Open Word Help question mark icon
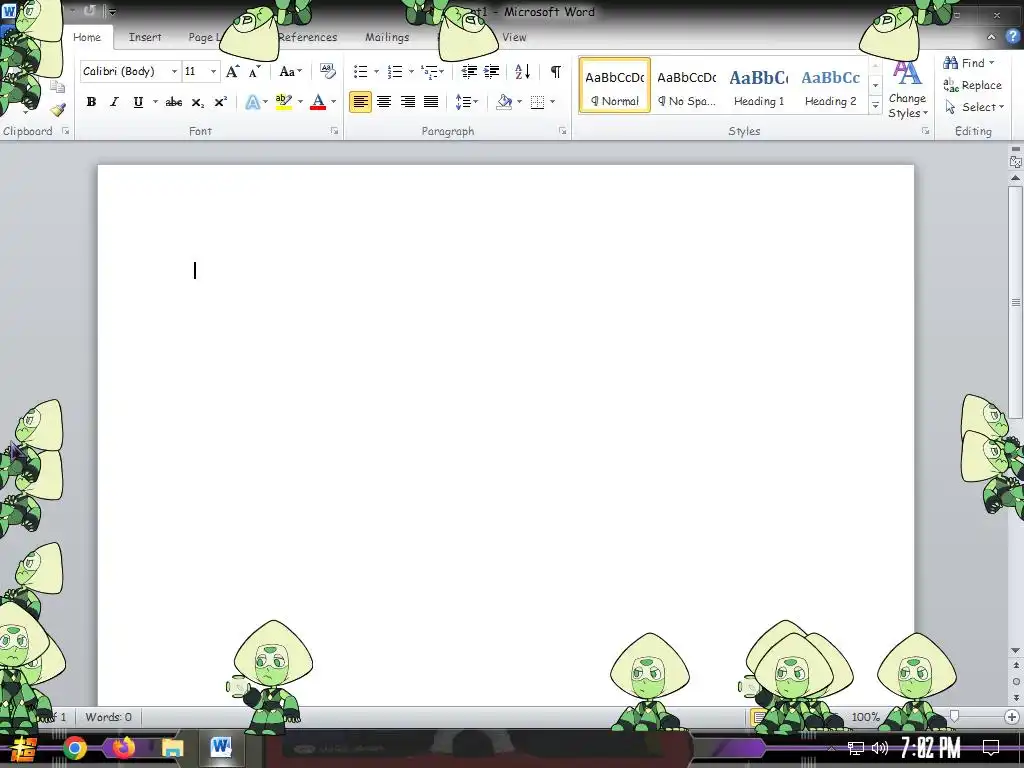This screenshot has height=768, width=1024. [1012, 37]
